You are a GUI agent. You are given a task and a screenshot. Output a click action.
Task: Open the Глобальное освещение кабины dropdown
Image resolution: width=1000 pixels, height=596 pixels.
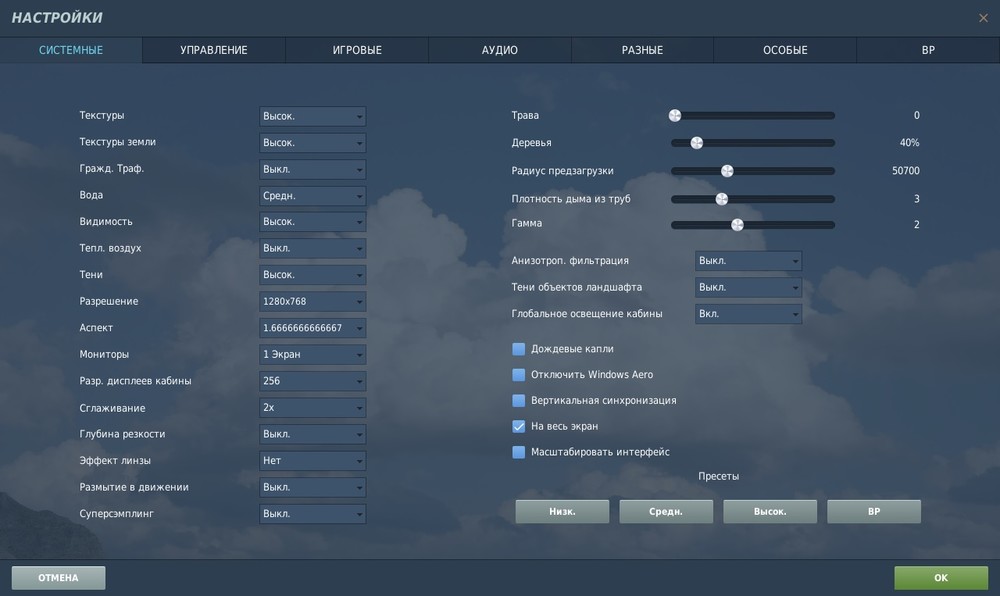pos(748,314)
